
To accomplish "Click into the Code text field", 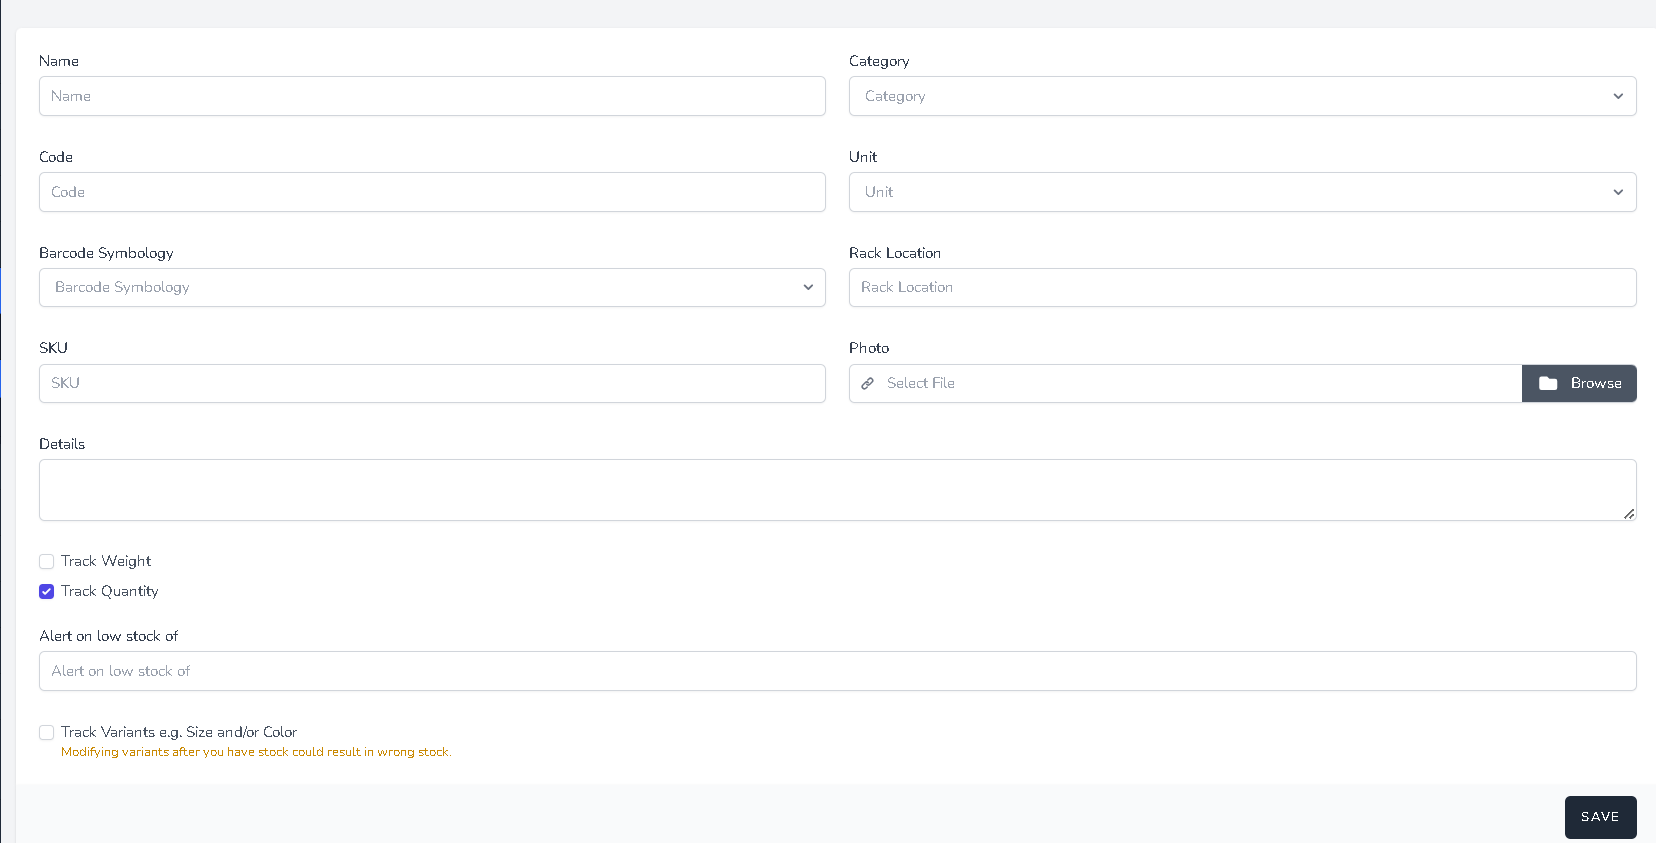I will tap(431, 192).
